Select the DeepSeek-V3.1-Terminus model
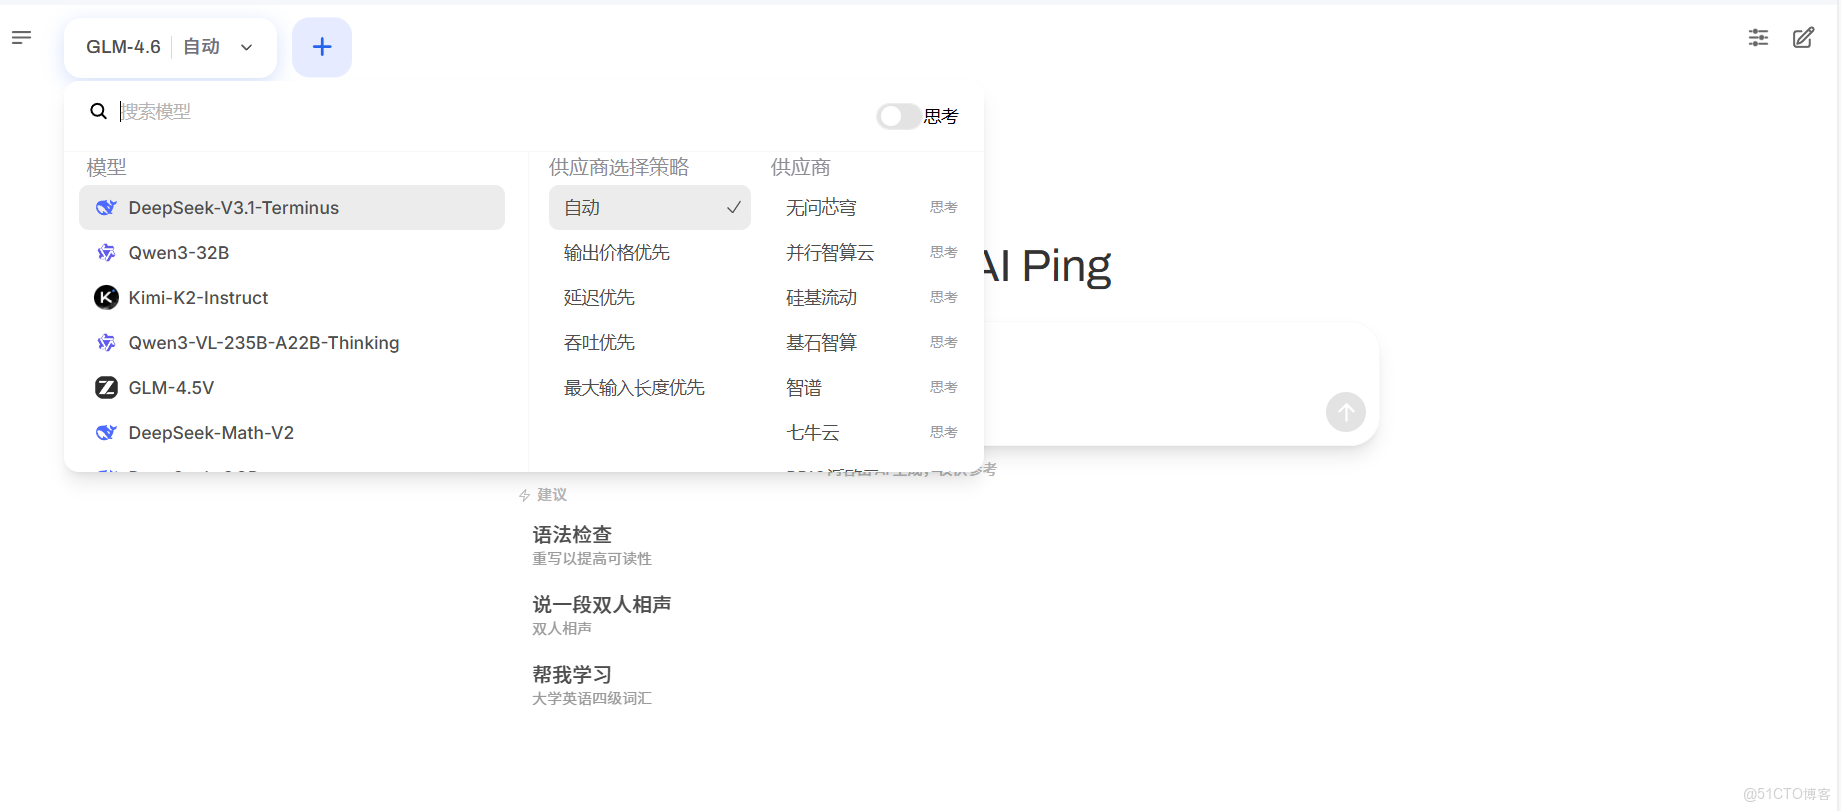 pyautogui.click(x=292, y=208)
